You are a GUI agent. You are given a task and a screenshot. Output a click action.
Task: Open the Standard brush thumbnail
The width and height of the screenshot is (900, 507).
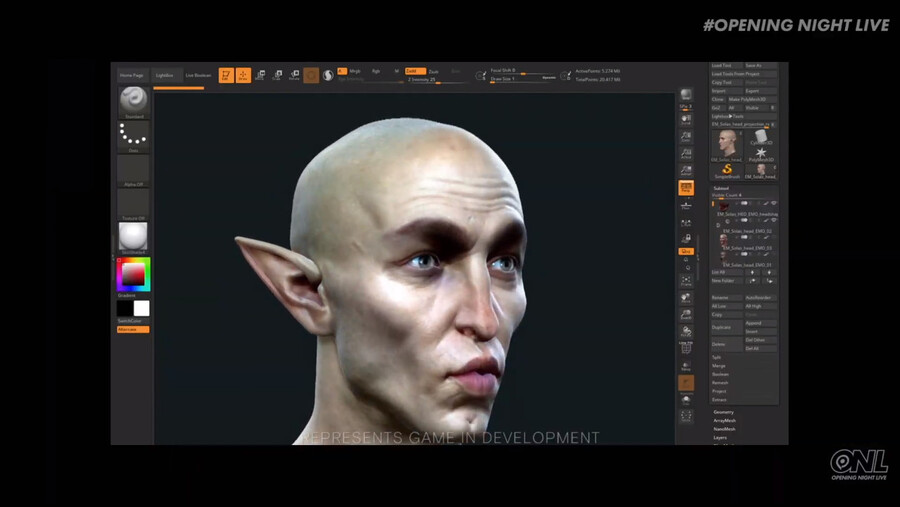pos(133,100)
